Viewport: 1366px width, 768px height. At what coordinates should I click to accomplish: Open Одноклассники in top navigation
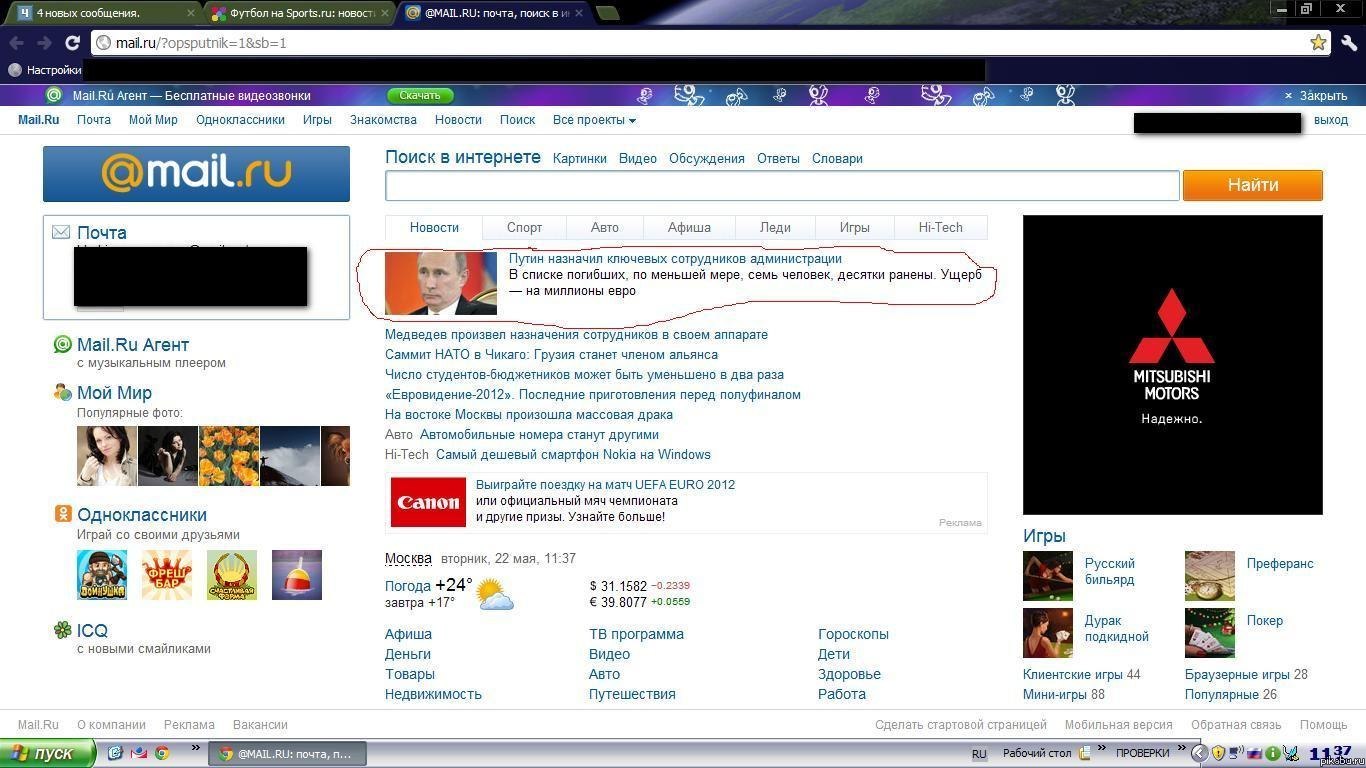[241, 120]
